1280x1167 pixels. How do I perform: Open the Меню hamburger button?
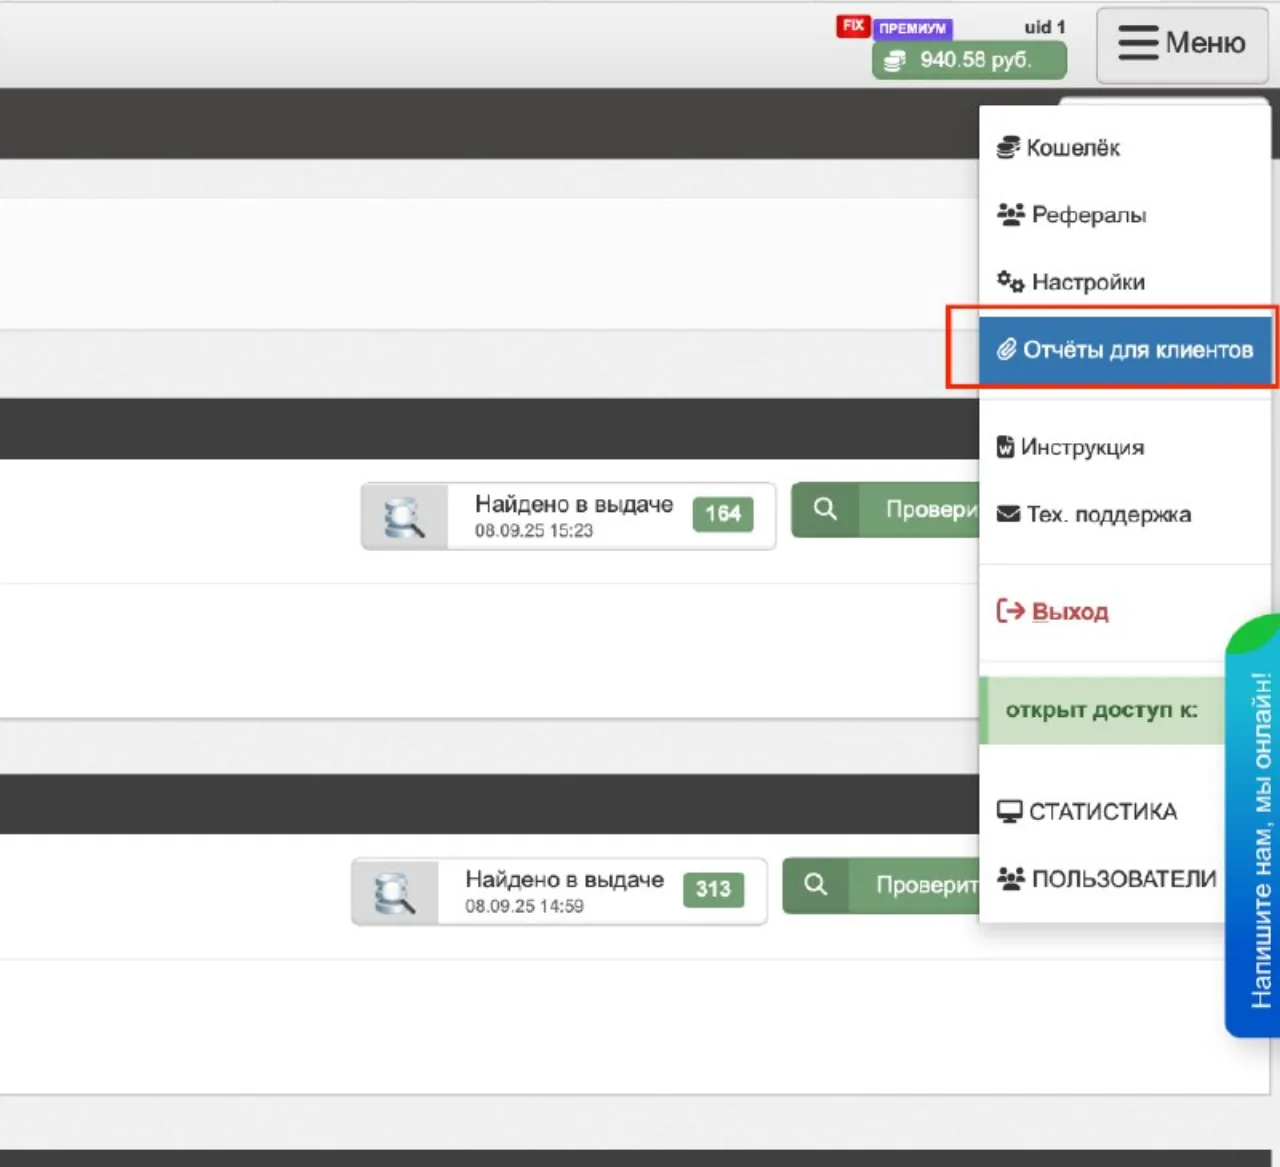point(1182,44)
